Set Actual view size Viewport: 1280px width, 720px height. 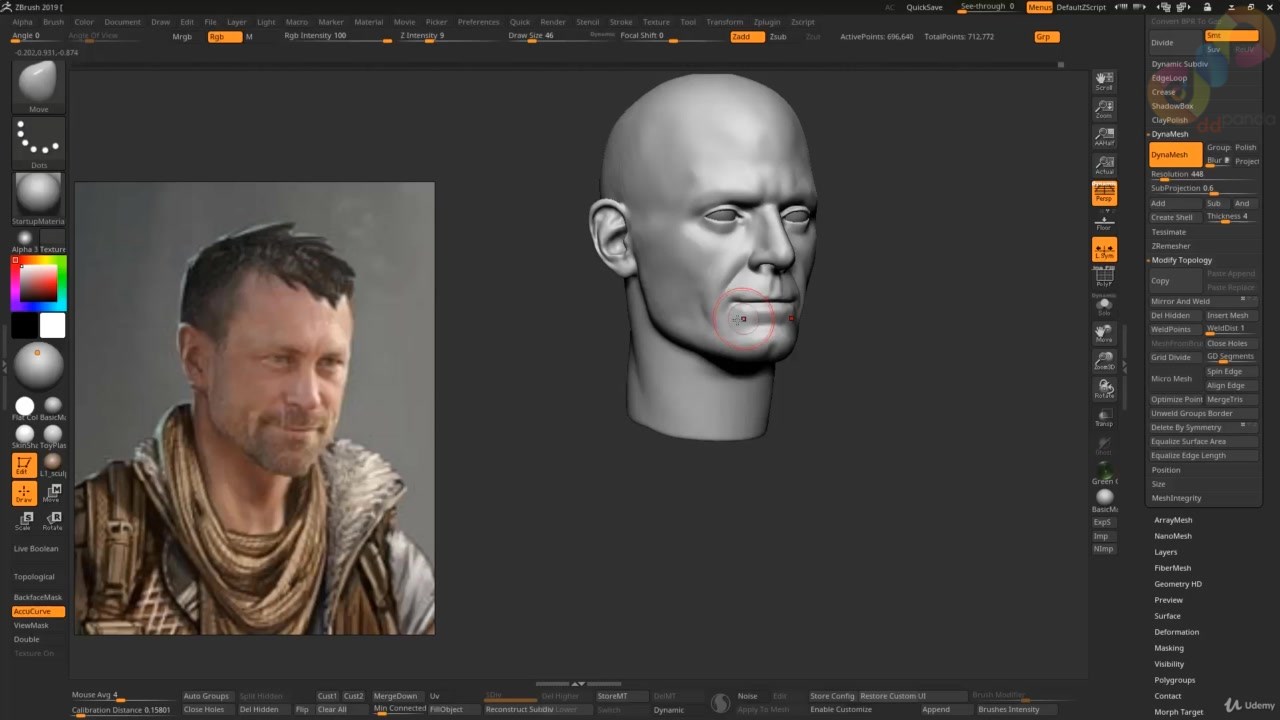click(x=1104, y=165)
